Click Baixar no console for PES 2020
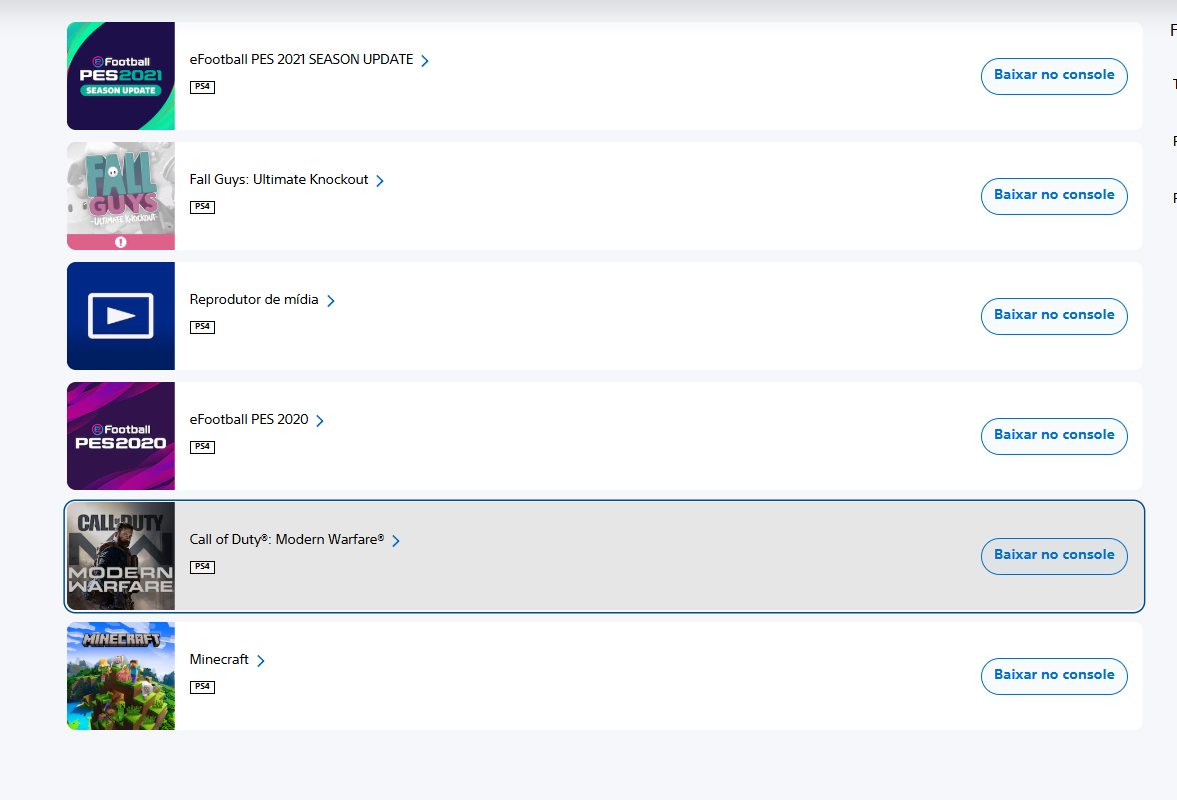 [x=1054, y=436]
